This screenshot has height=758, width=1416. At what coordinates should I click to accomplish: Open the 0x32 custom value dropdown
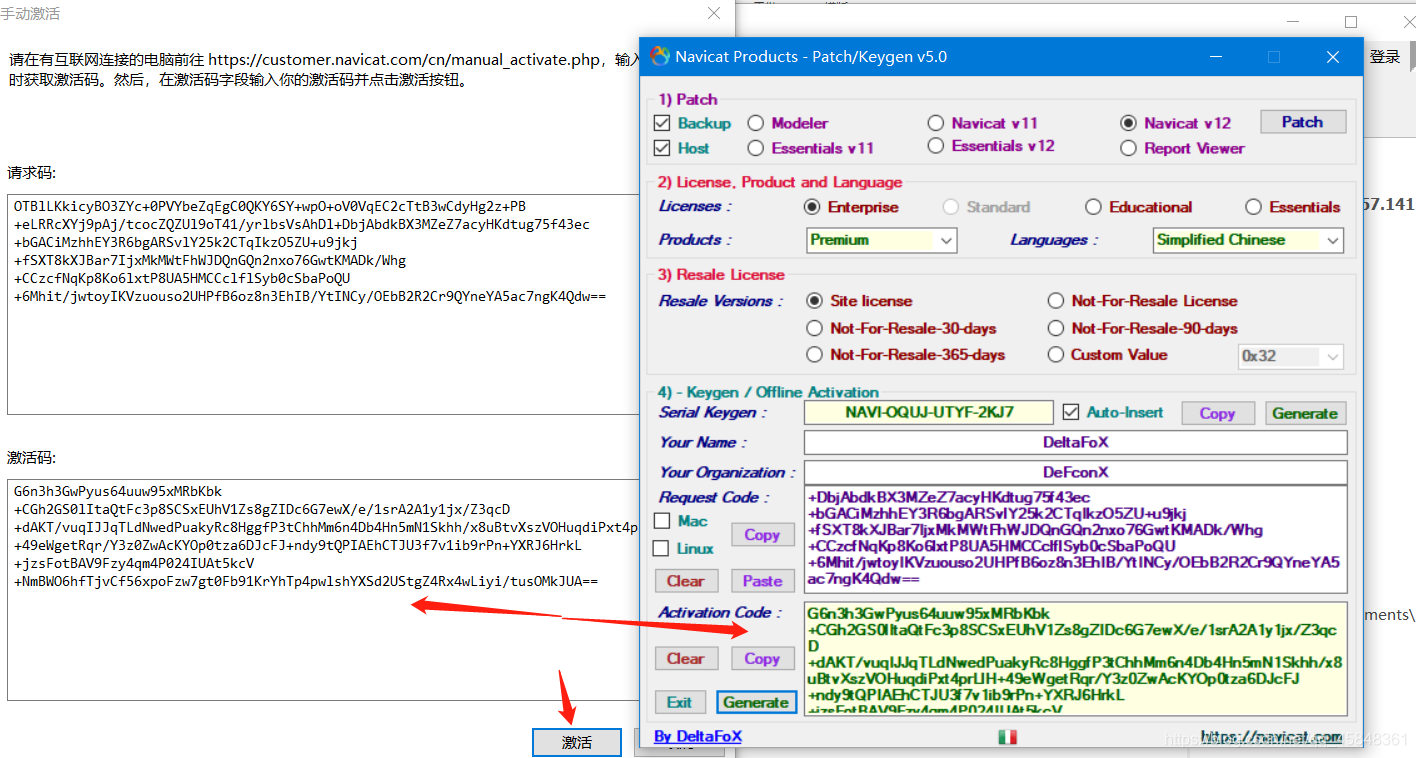tap(1291, 356)
